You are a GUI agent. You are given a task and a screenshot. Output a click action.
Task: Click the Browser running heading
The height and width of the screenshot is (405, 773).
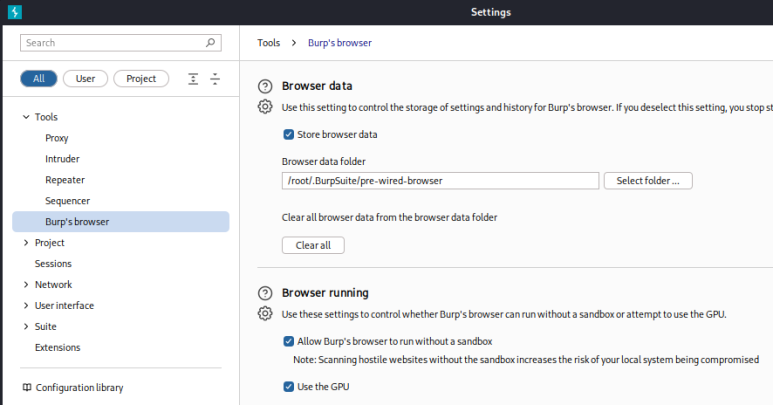click(x=325, y=293)
